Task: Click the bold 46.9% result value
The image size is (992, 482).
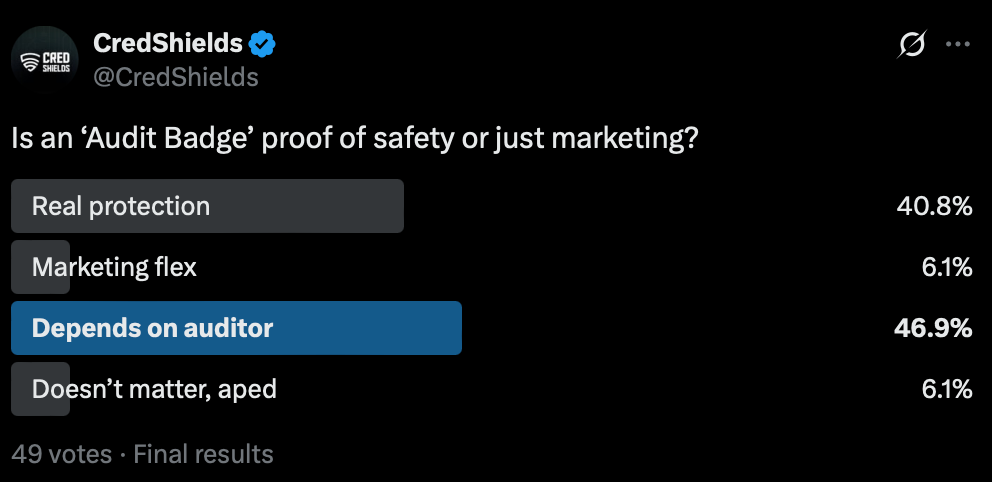Action: (x=935, y=328)
